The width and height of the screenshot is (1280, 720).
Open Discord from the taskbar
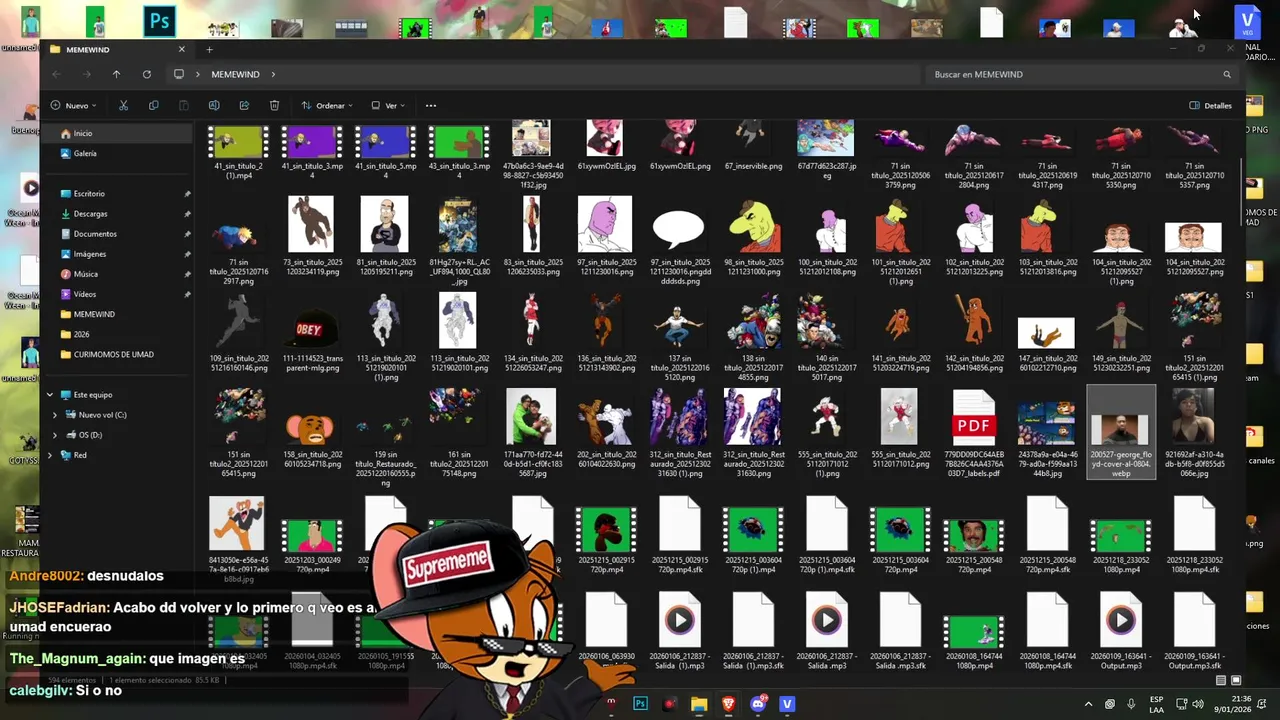tap(758, 704)
